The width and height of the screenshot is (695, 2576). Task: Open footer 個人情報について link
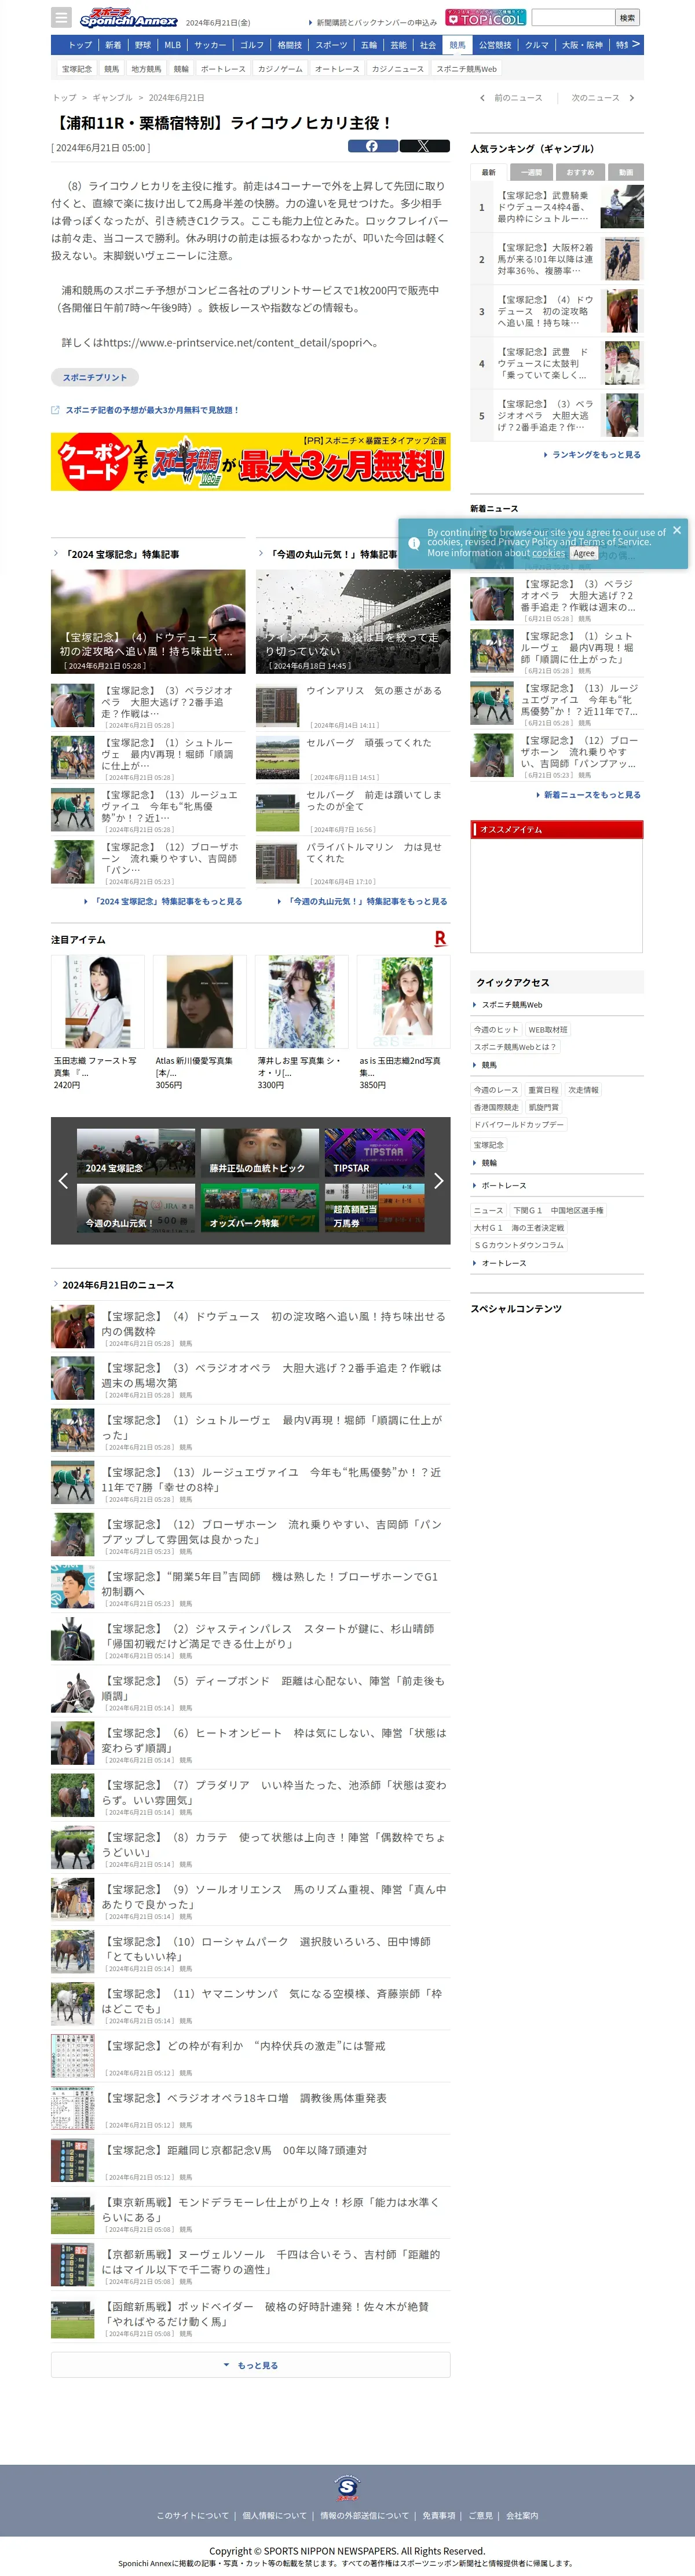pyautogui.click(x=274, y=2516)
